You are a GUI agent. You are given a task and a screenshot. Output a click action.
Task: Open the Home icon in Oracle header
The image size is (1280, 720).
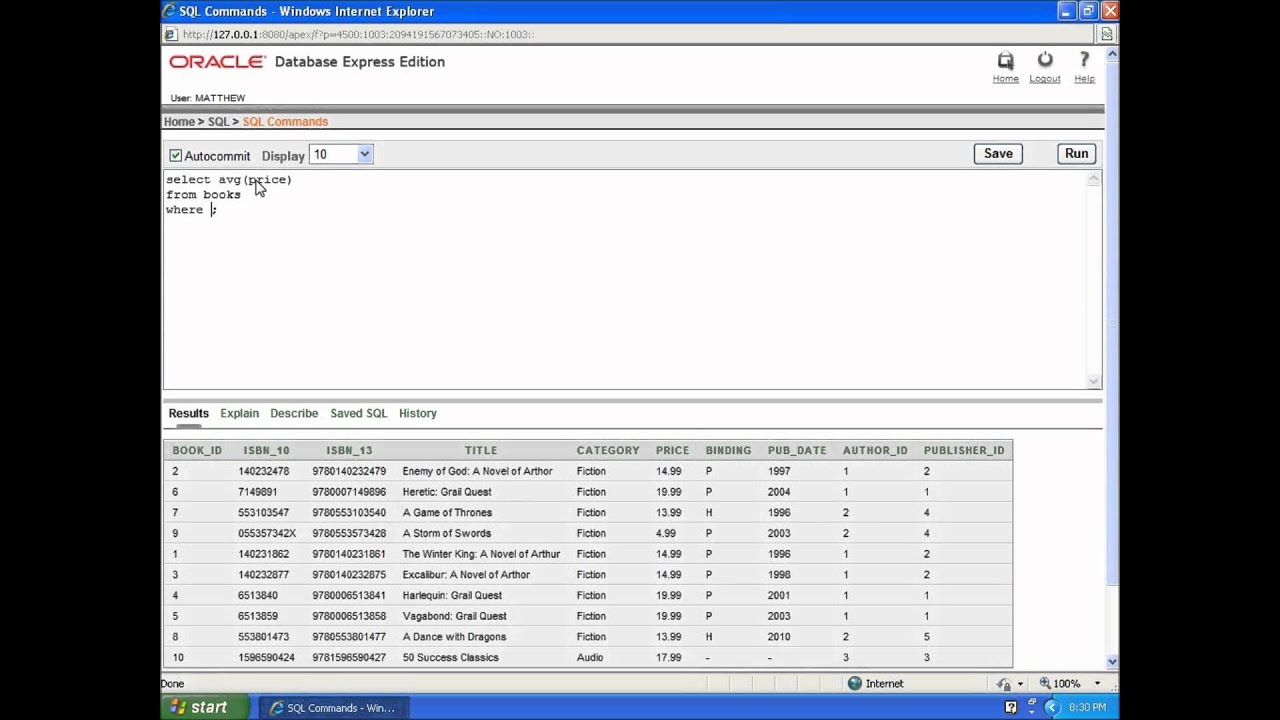[x=1006, y=61]
